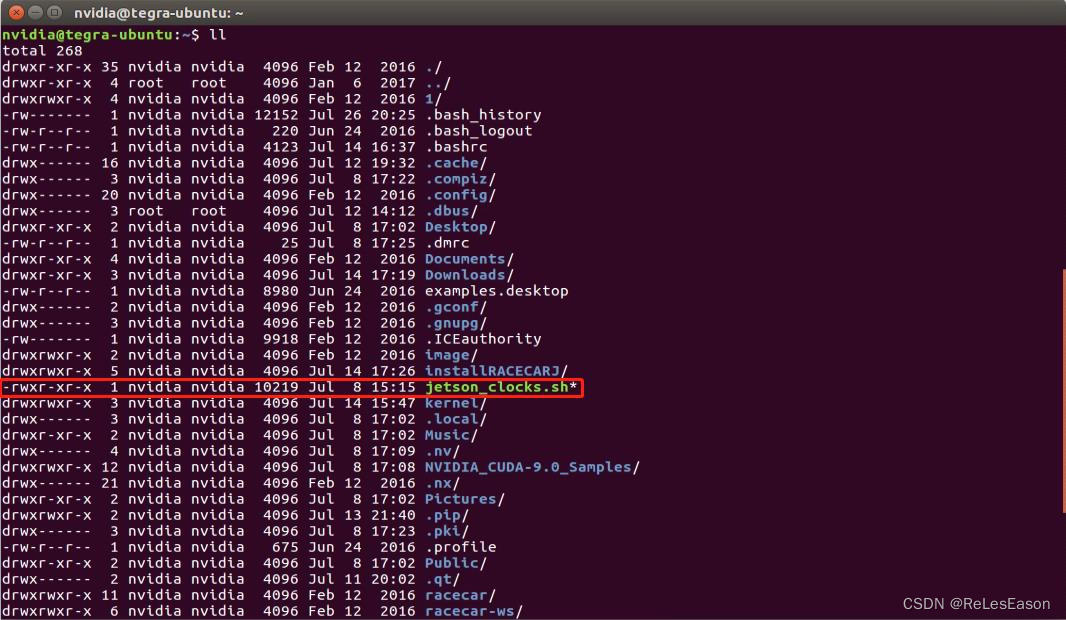
Task: Click the image/ directory name
Action: click(x=451, y=355)
